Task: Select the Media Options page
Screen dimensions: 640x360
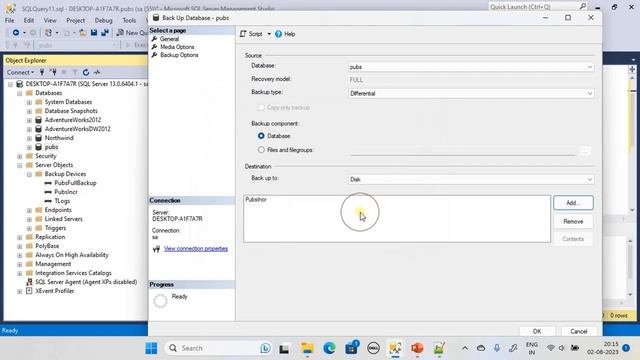Action: tap(177, 47)
